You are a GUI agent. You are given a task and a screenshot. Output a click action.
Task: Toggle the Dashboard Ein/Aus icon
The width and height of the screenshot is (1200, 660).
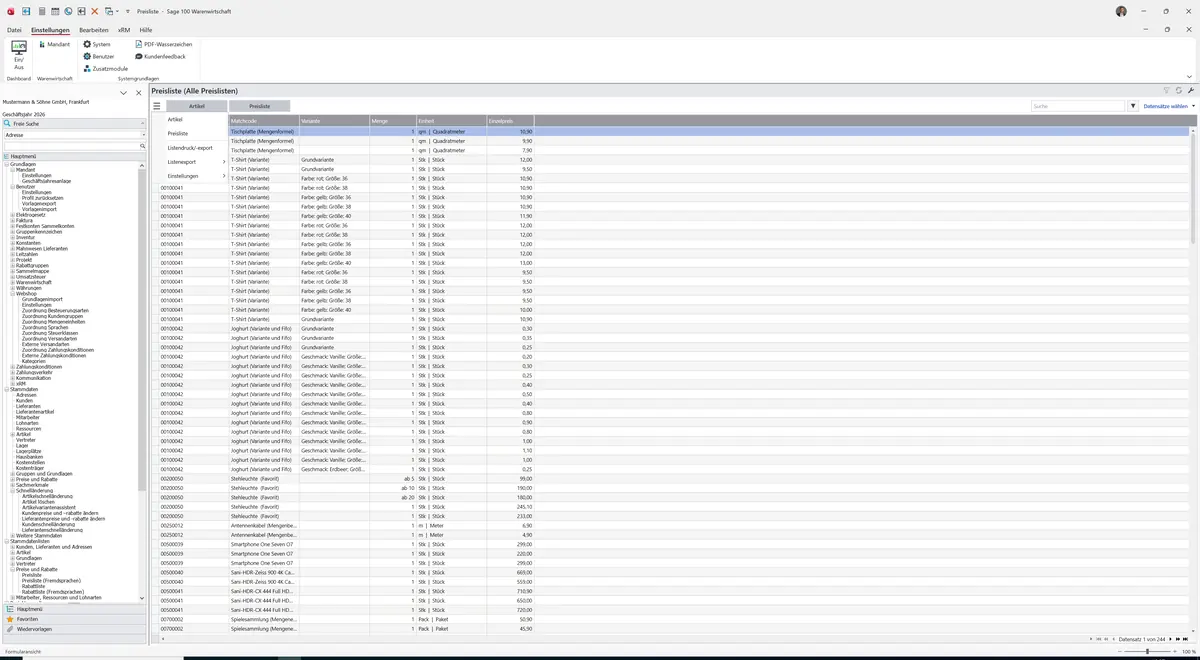click(19, 53)
